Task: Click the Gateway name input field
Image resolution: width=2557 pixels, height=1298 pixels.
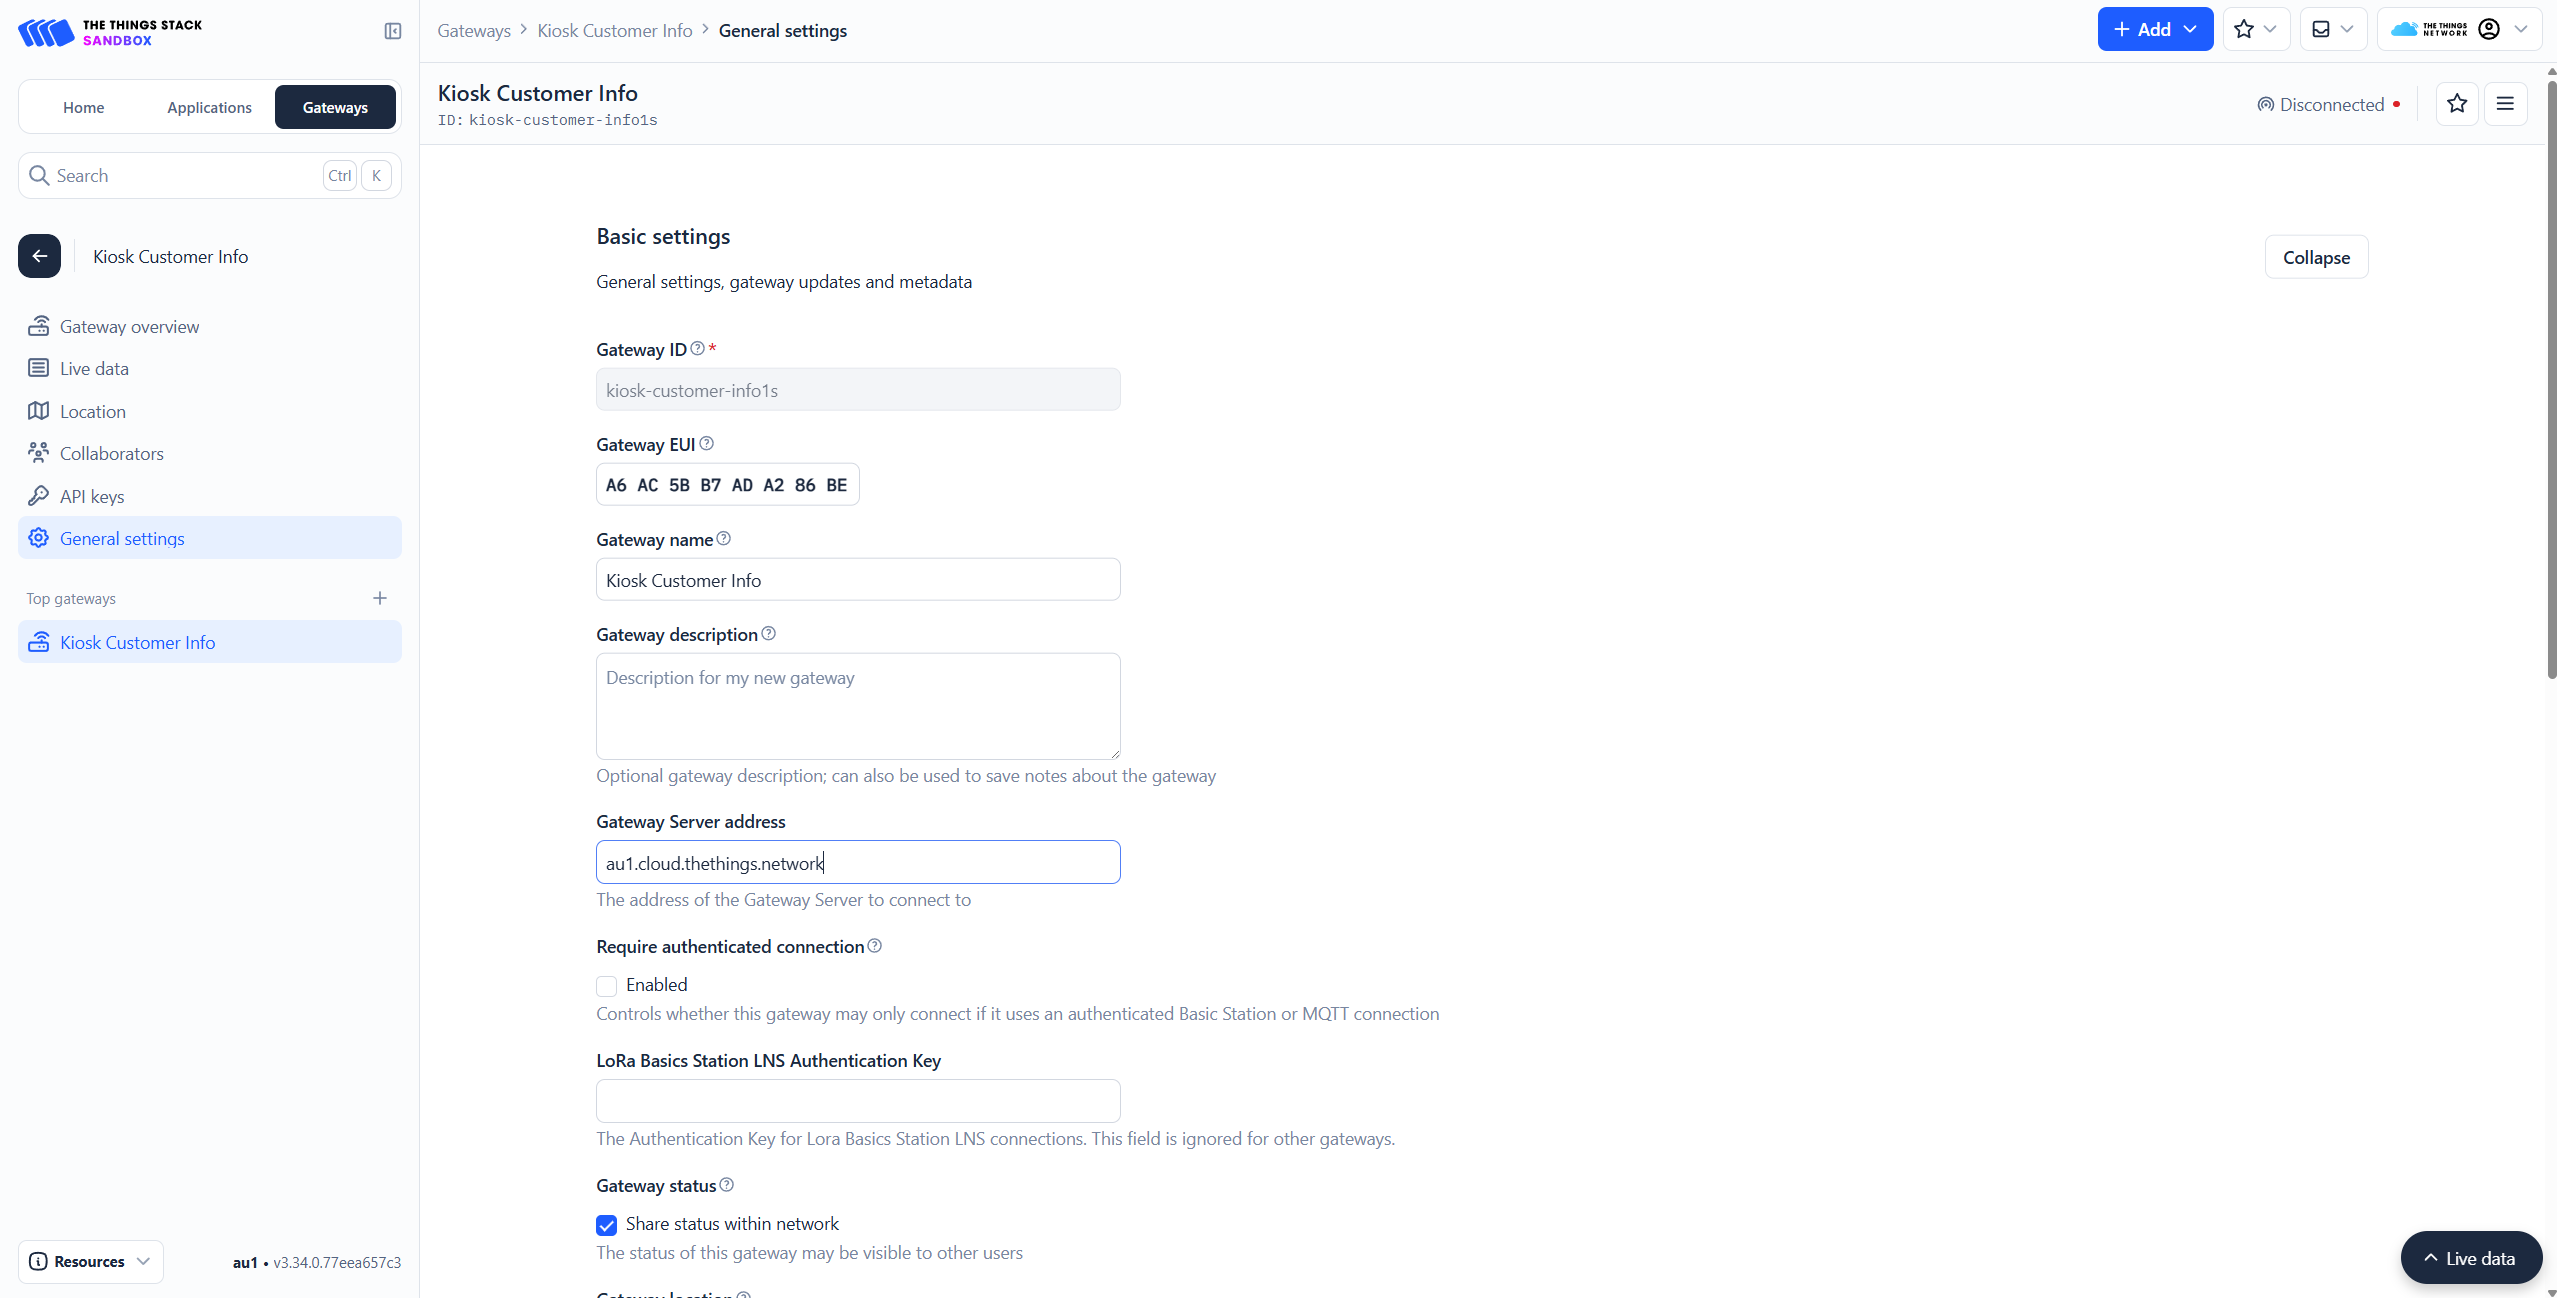Action: point(858,580)
